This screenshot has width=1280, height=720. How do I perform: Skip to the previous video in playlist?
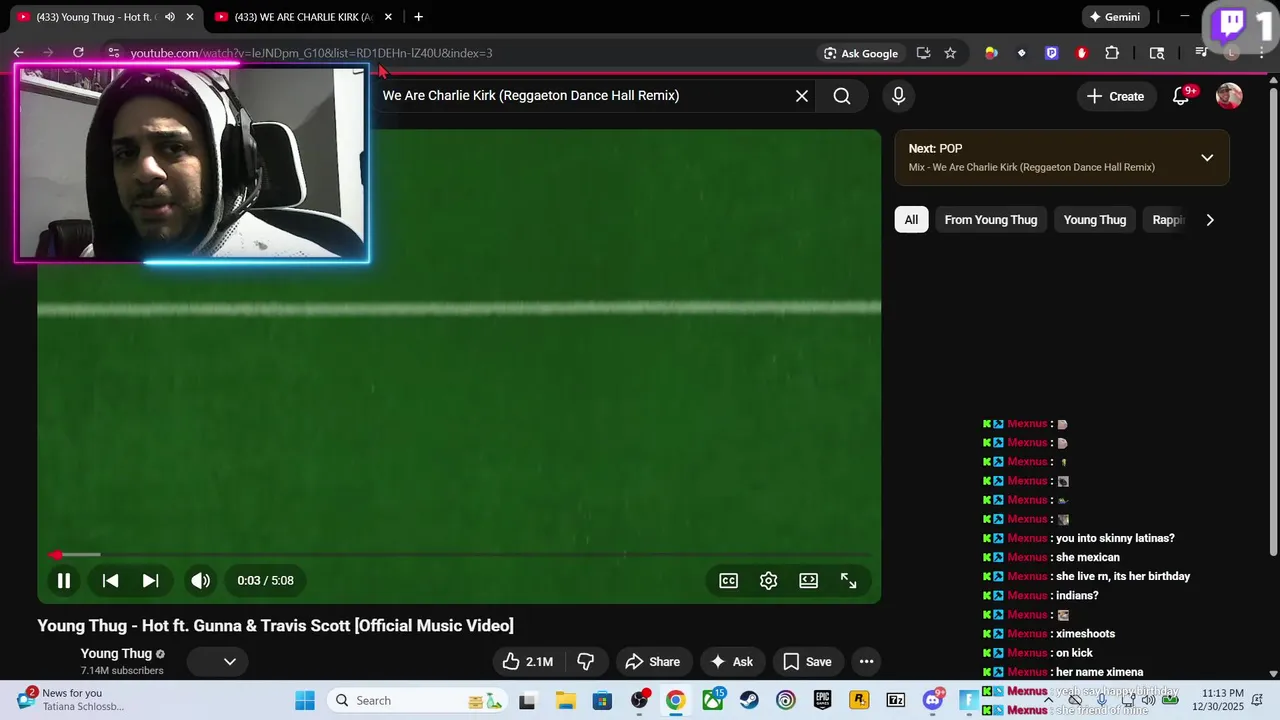pyautogui.click(x=110, y=580)
